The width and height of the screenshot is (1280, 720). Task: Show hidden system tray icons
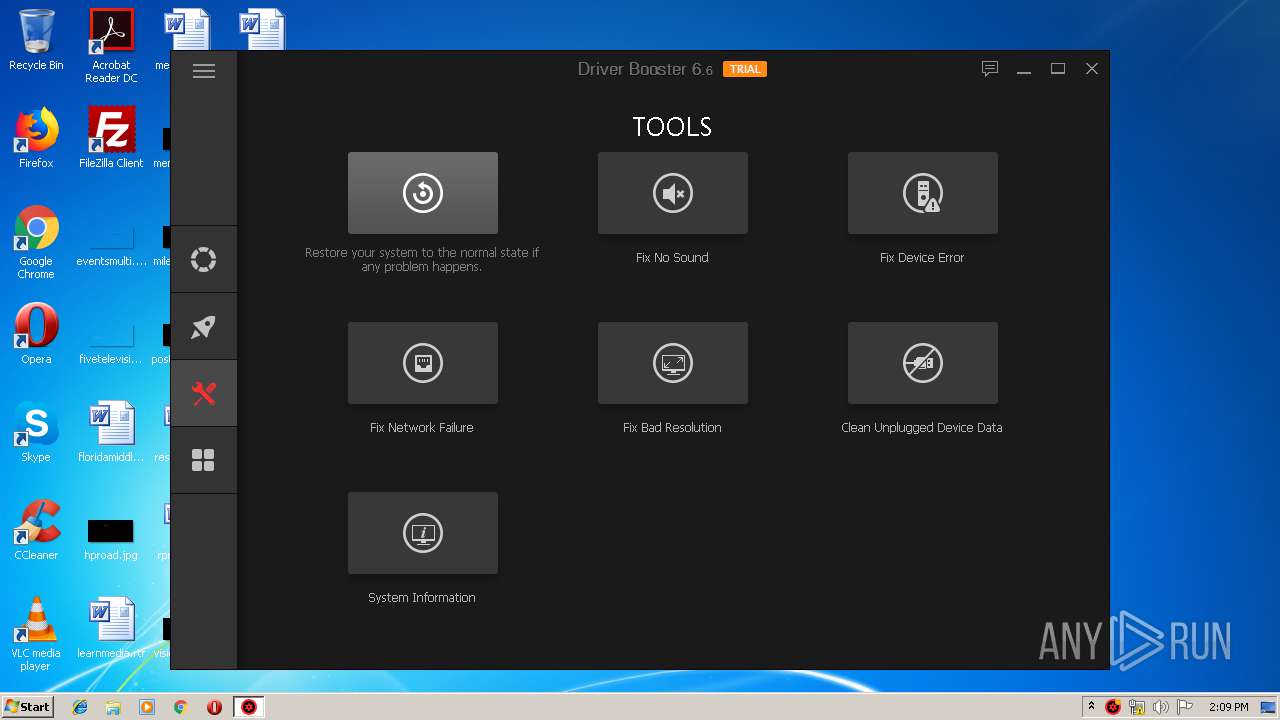(x=1091, y=706)
